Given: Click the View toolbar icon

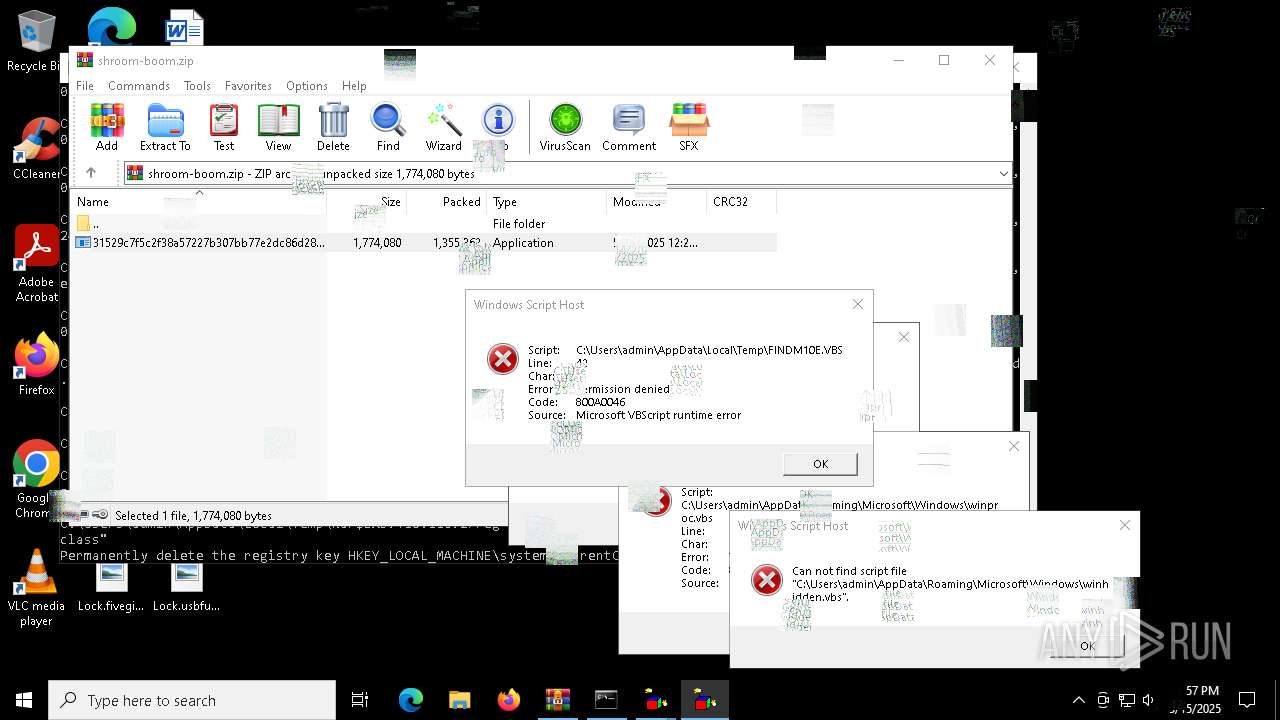Looking at the screenshot, I should tap(278, 127).
